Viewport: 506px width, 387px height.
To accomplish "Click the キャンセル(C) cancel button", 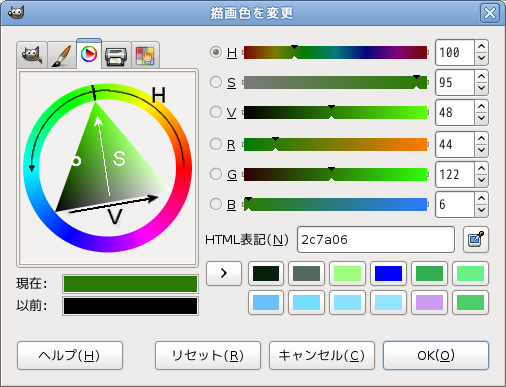I will [x=322, y=355].
